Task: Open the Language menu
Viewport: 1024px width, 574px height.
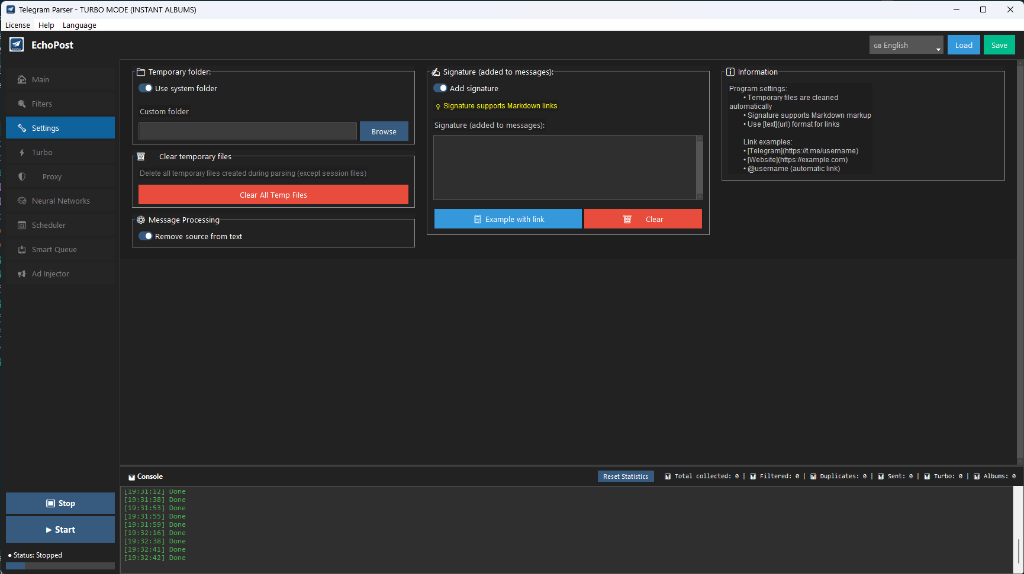Action: click(x=79, y=25)
